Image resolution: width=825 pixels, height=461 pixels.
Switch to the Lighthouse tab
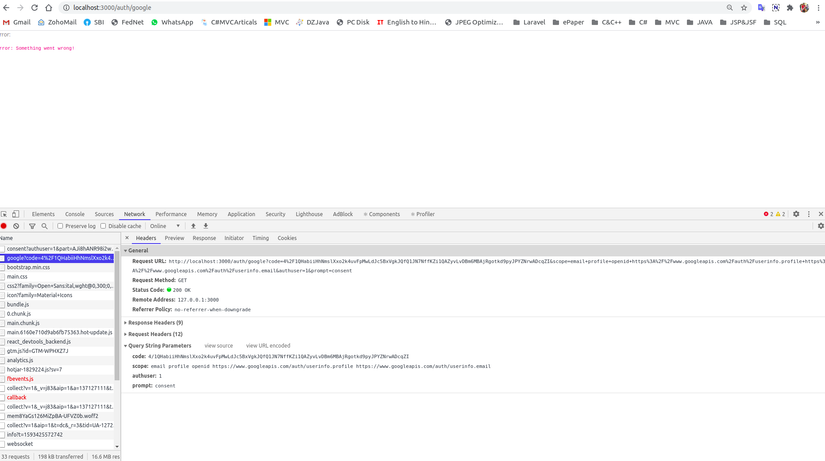click(x=309, y=214)
